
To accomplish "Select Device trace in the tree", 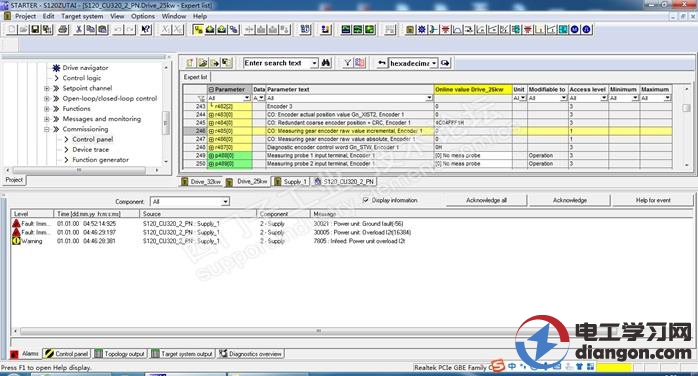I will click(90, 150).
